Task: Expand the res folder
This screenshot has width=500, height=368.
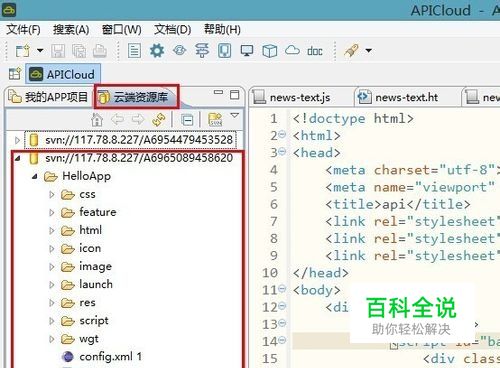Action: [52, 302]
